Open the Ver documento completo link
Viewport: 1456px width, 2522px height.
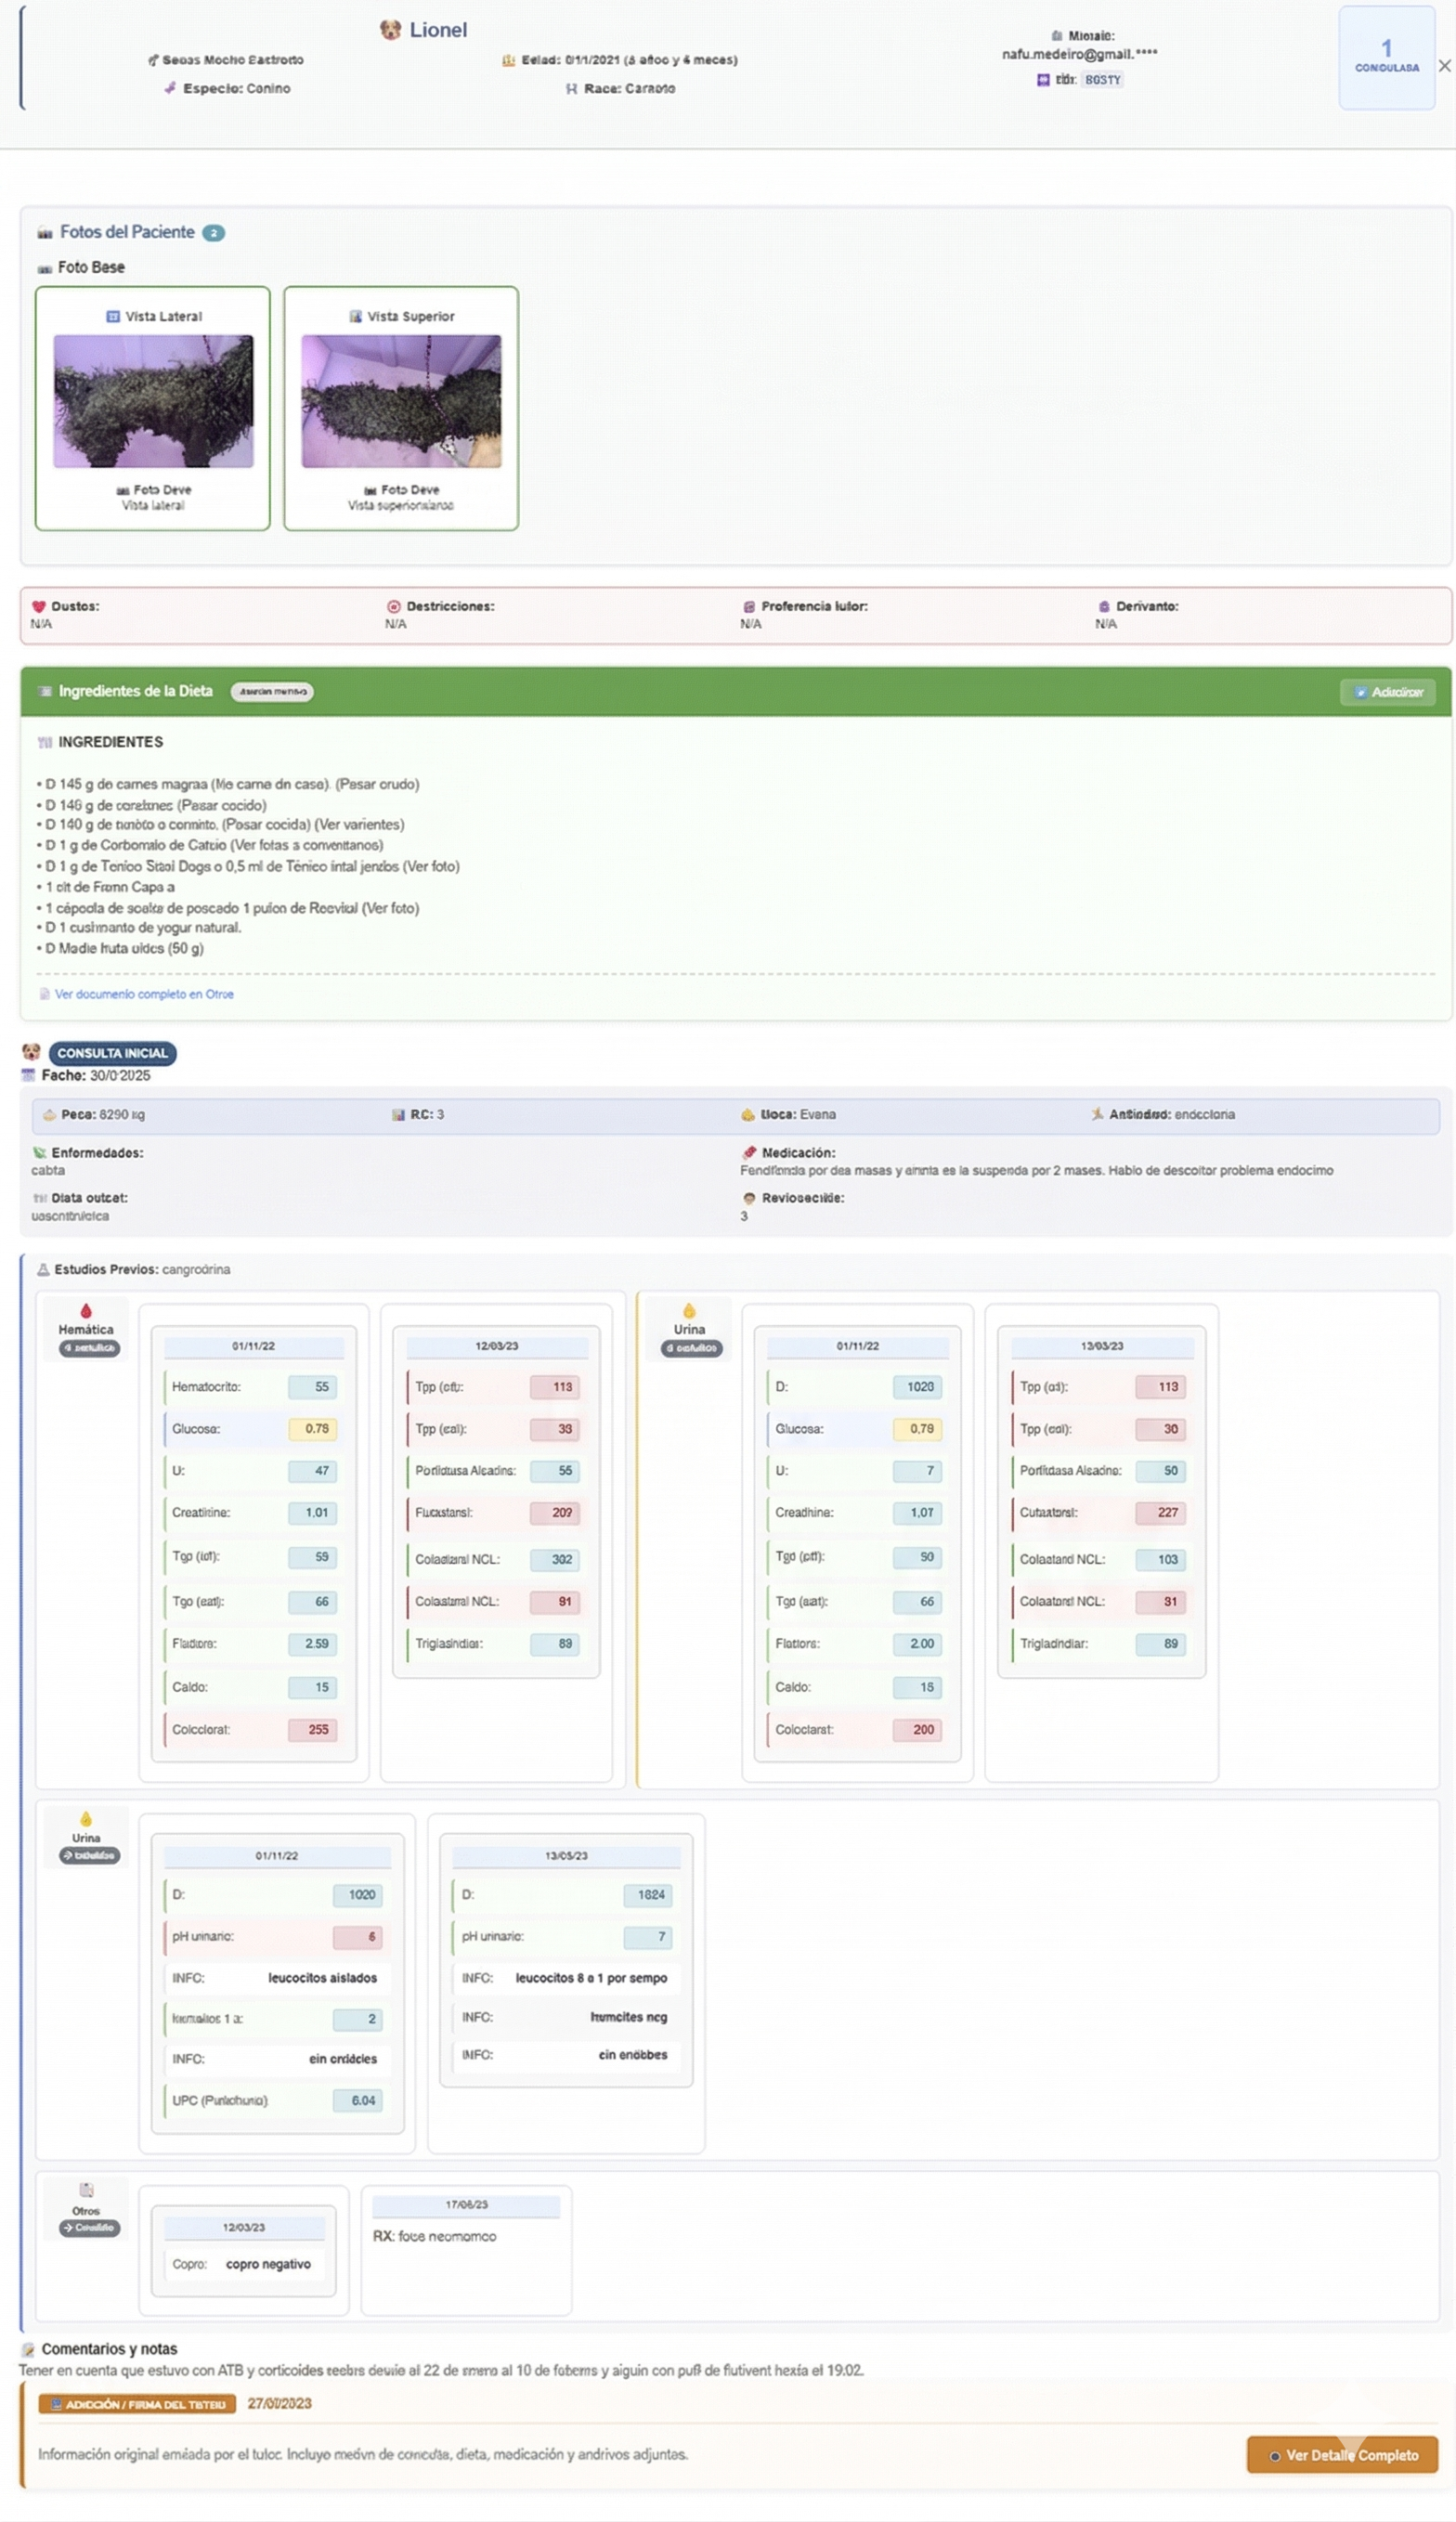point(143,994)
